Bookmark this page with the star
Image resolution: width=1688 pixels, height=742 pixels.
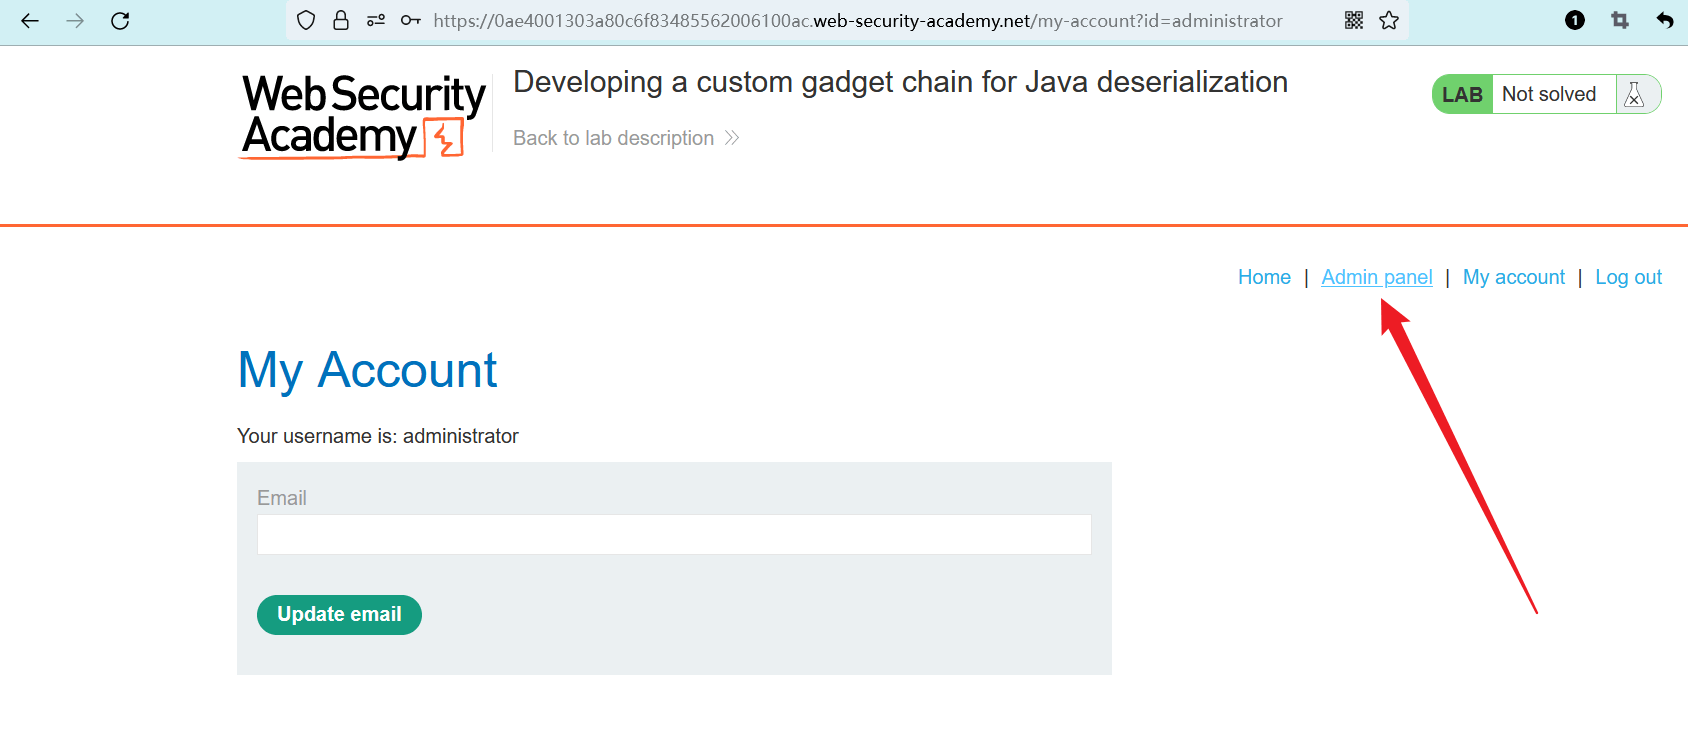[x=1389, y=21]
